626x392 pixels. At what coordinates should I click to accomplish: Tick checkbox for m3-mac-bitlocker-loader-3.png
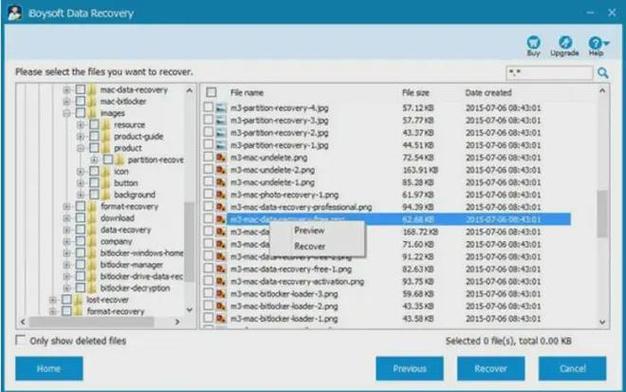[x=208, y=293]
